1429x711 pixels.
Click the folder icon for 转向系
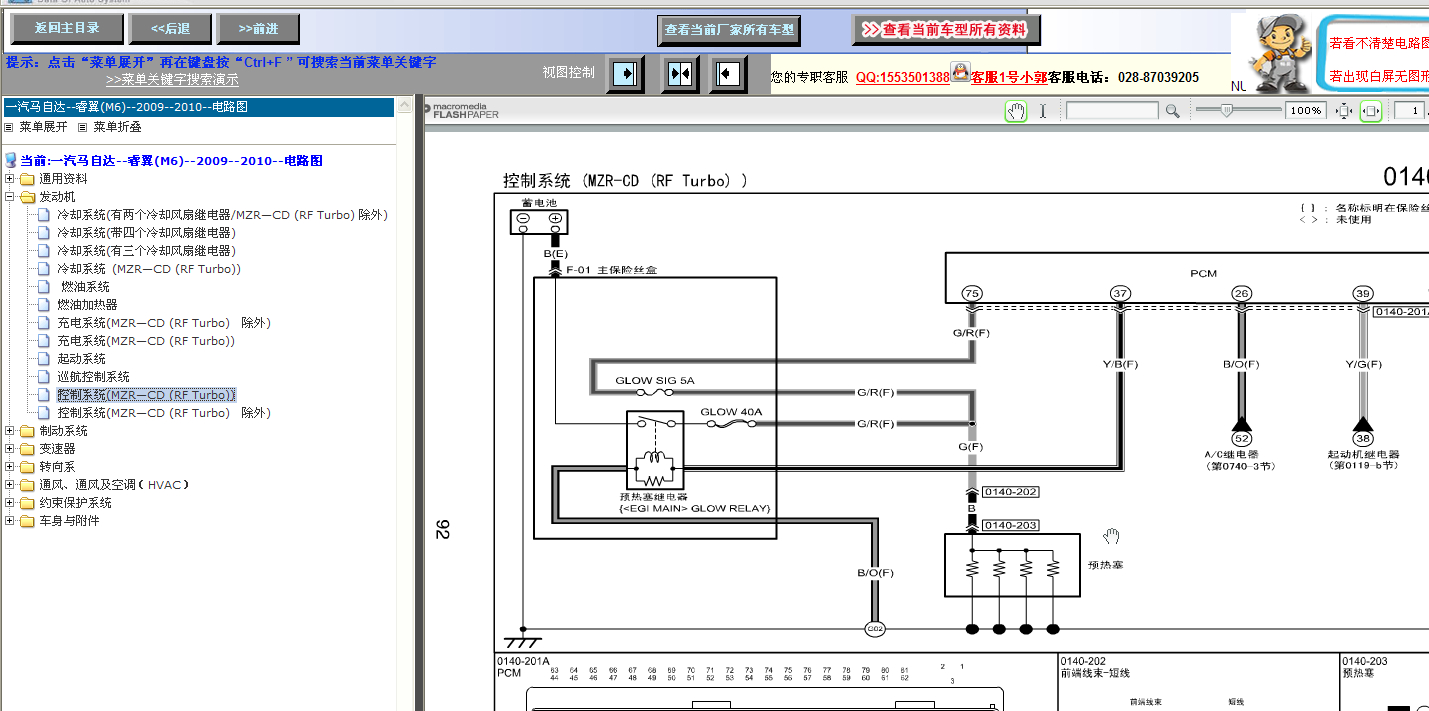pos(27,467)
